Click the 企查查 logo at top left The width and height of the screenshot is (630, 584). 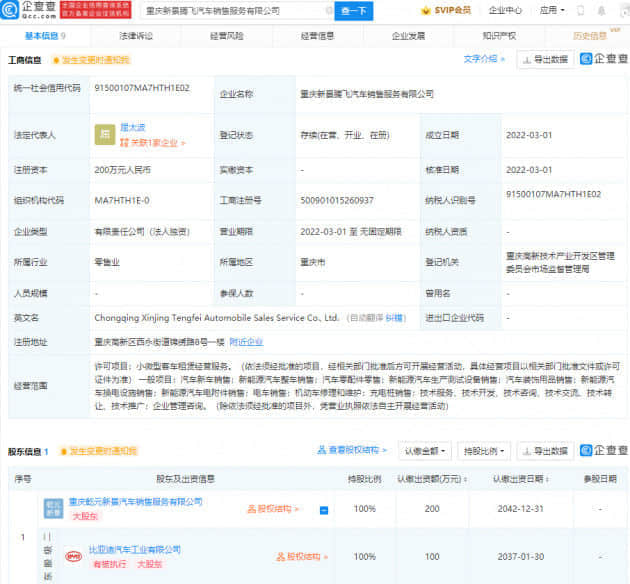(28, 10)
